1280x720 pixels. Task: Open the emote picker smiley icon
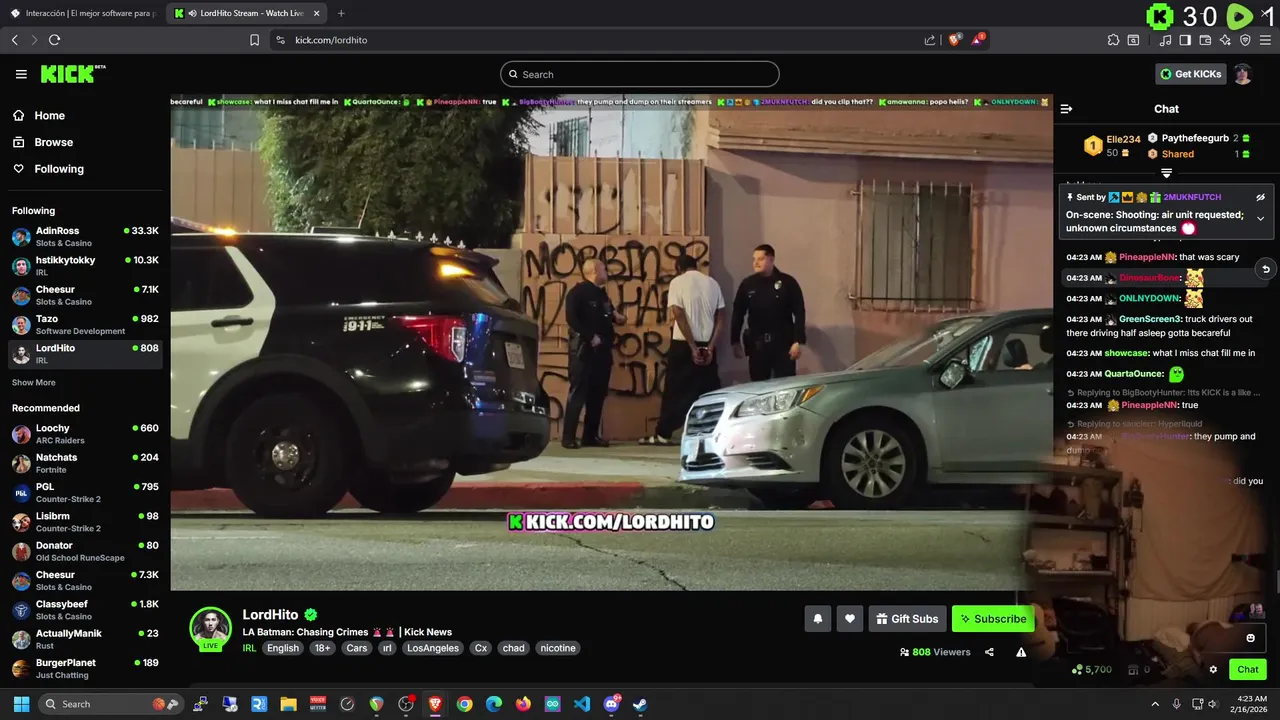pos(1250,638)
